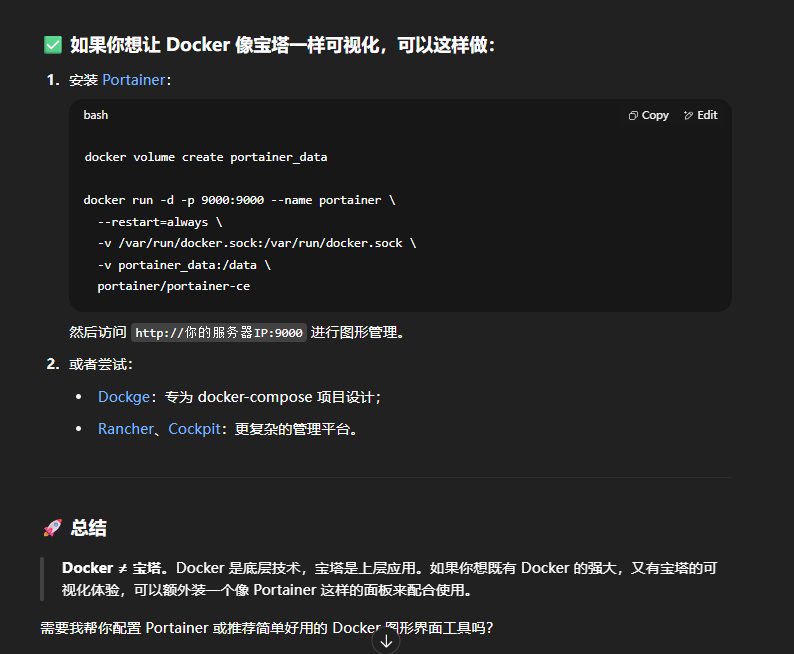Open the Portainer link after 安装

click(x=133, y=80)
